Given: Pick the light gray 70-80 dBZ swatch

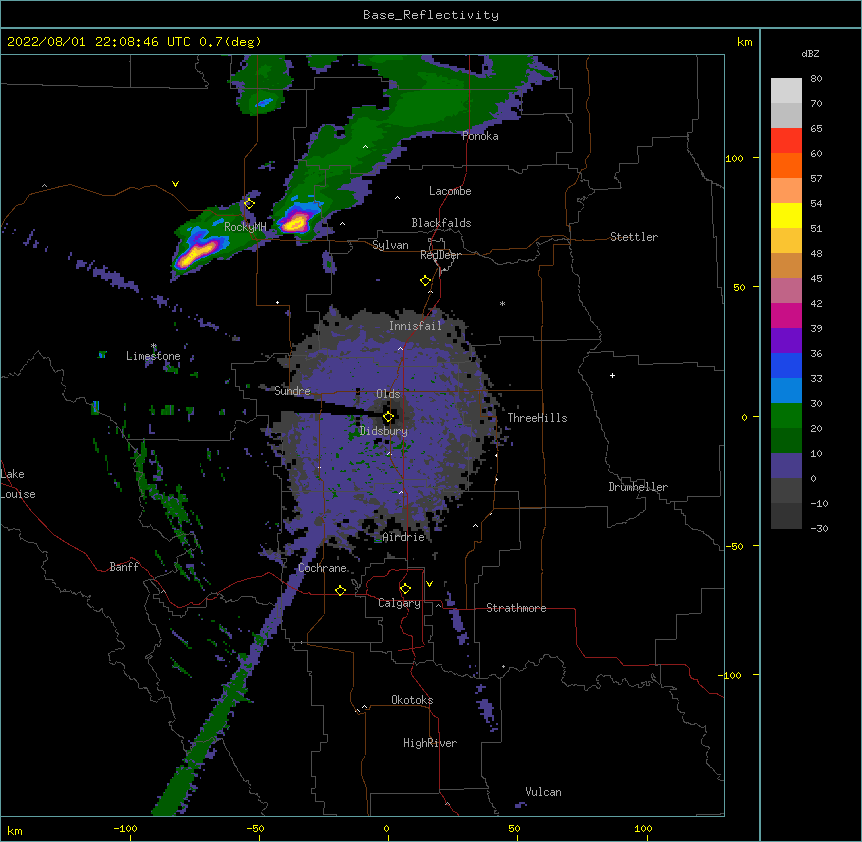Looking at the screenshot, I should pyautogui.click(x=786, y=91).
